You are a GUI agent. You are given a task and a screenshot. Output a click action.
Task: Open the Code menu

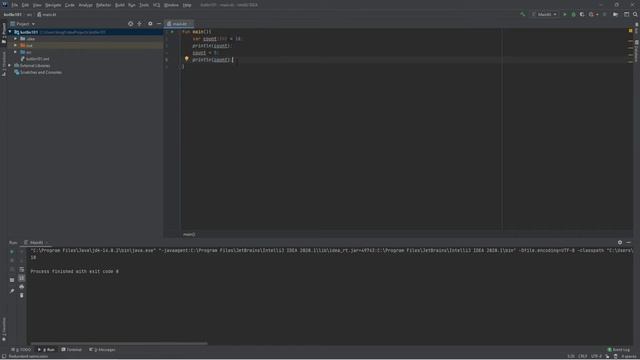[x=70, y=5]
